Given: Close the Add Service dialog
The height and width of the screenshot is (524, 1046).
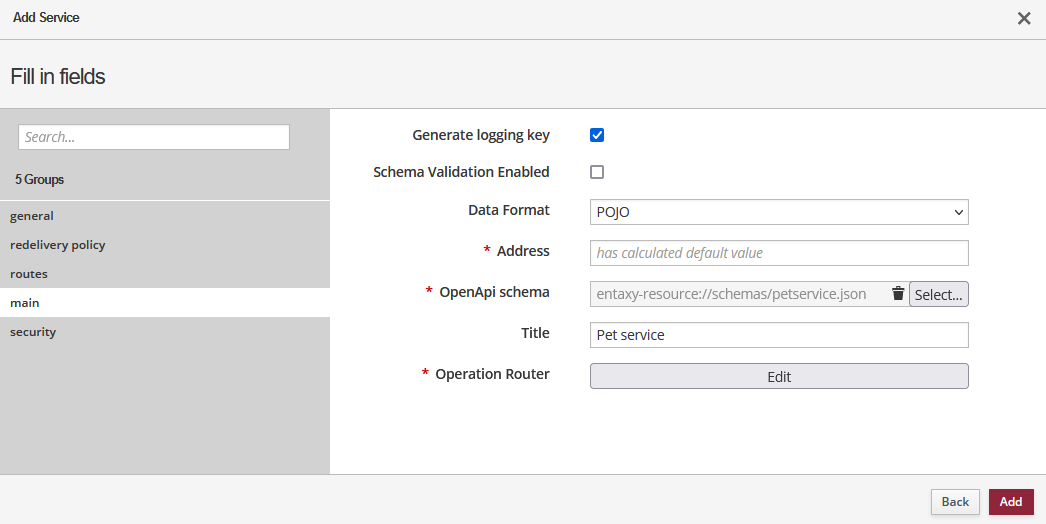Looking at the screenshot, I should tap(1023, 18).
